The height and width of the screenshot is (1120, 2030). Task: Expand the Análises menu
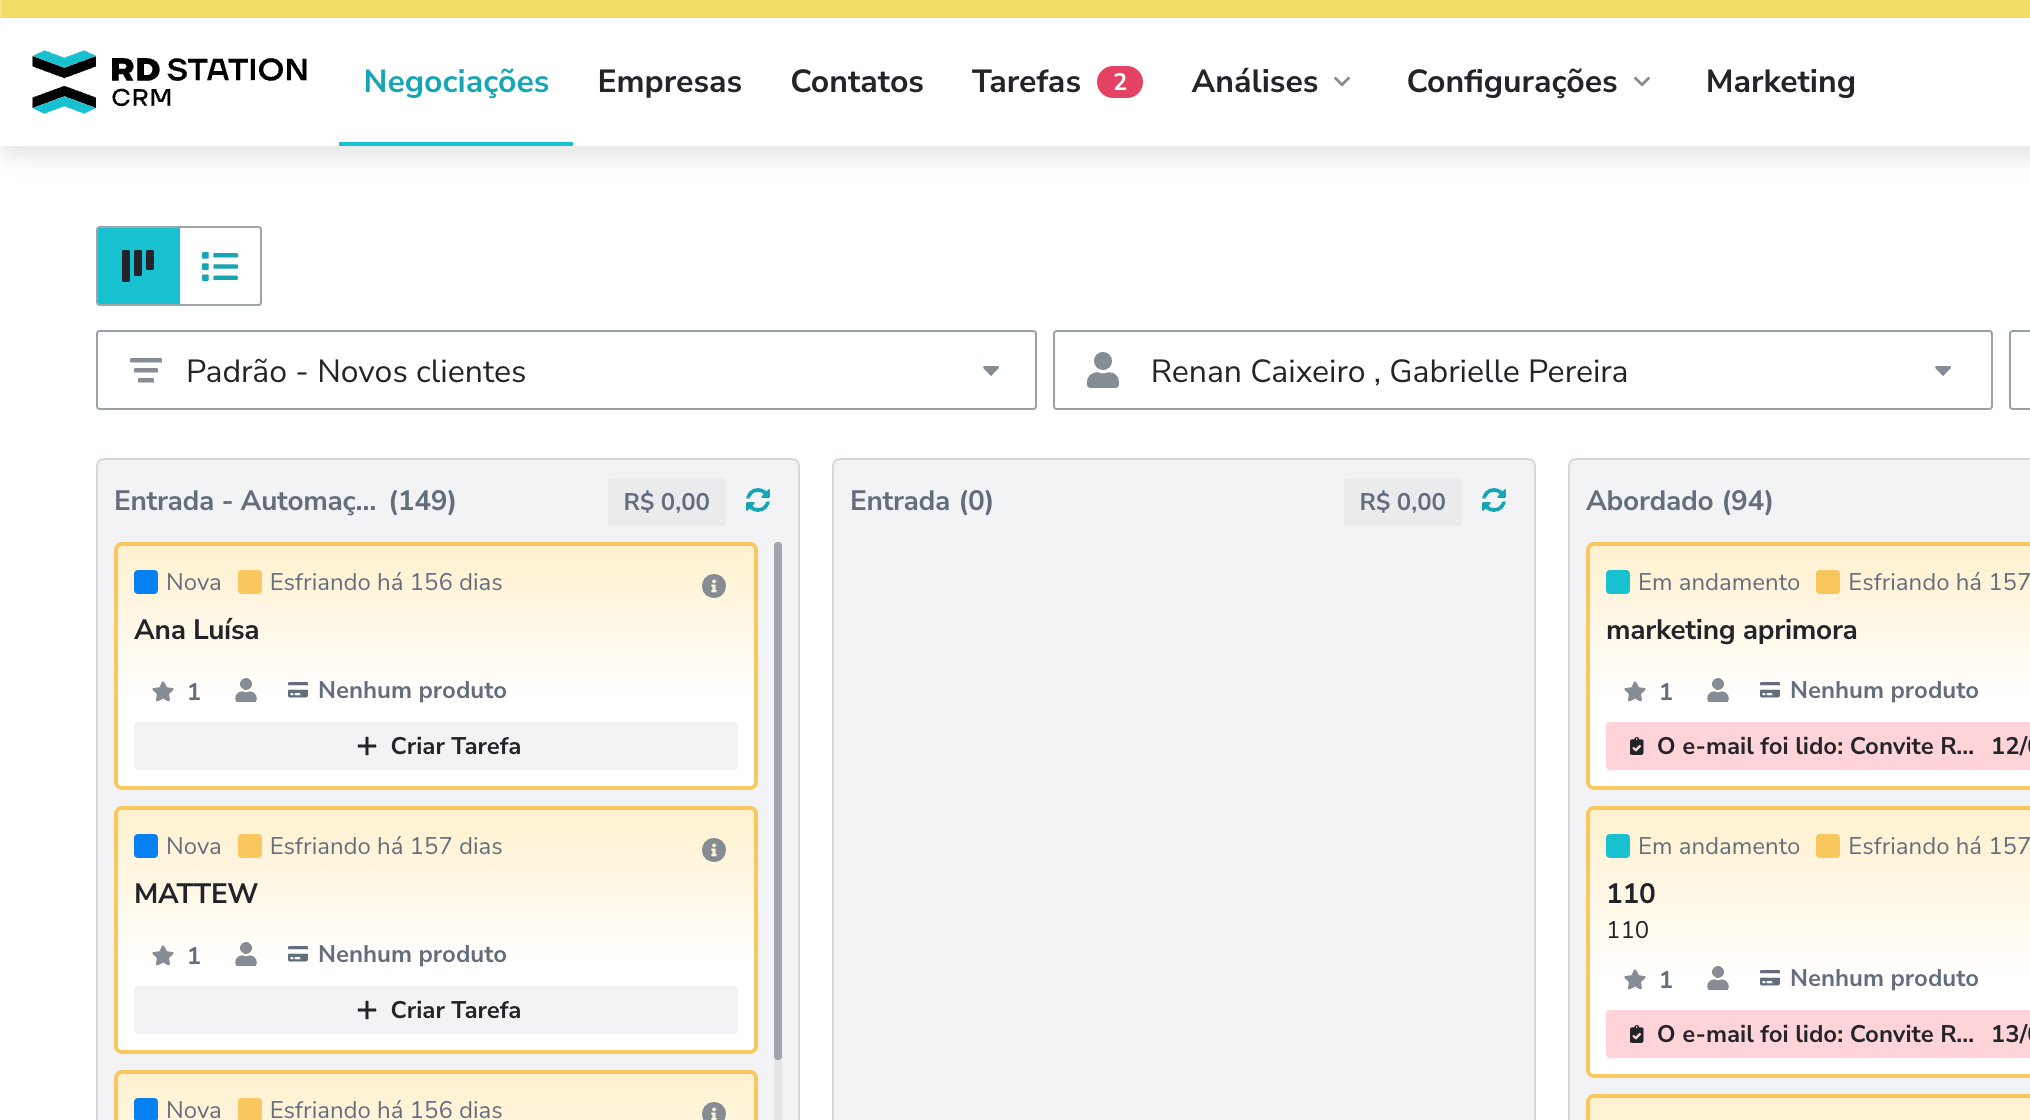1271,82
